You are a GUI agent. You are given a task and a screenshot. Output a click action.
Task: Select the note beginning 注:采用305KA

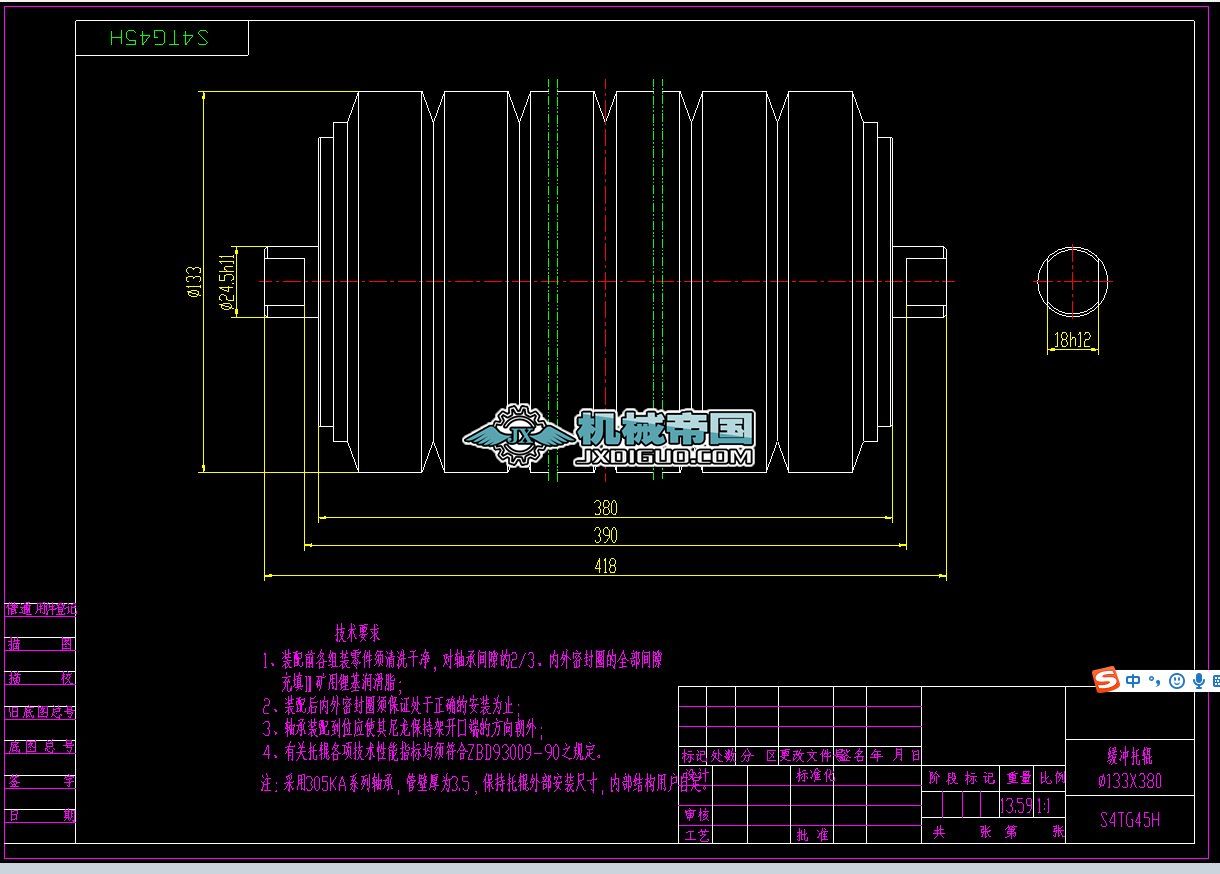[484, 784]
